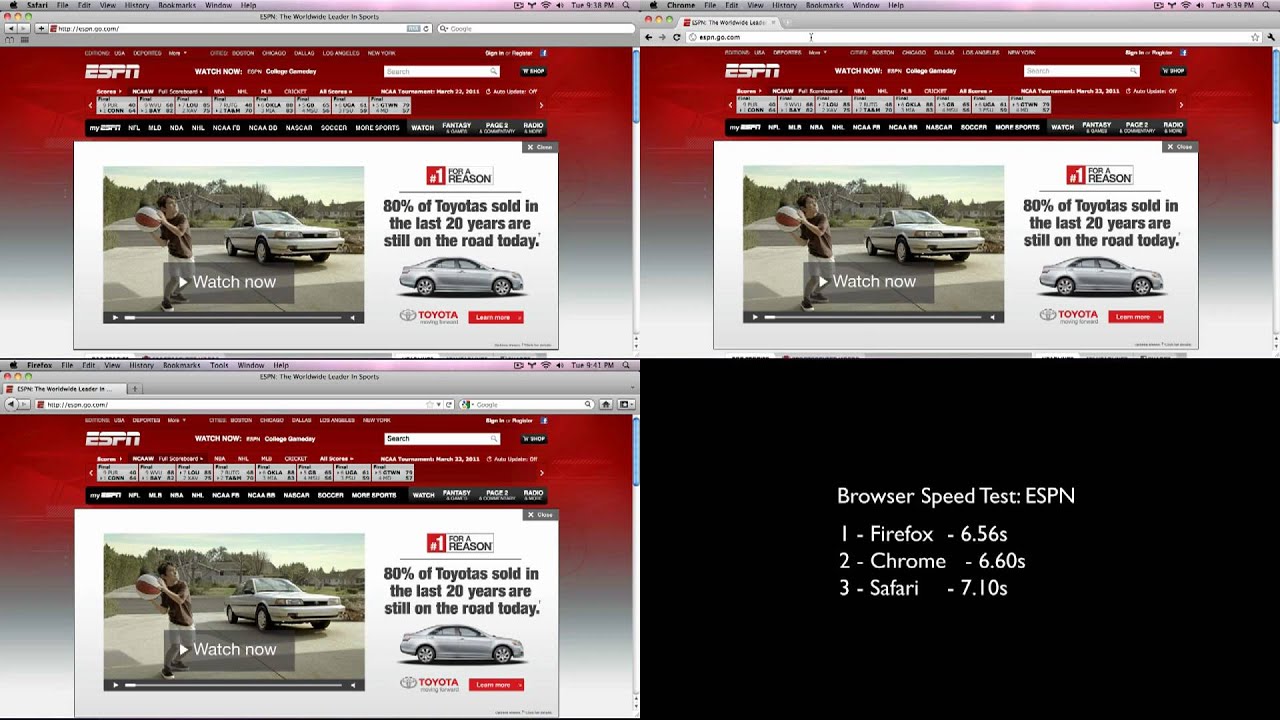Open the Wi-Fi icon in Firefox's menu bar
Viewport: 1280px width, 720px height.
pos(545,365)
